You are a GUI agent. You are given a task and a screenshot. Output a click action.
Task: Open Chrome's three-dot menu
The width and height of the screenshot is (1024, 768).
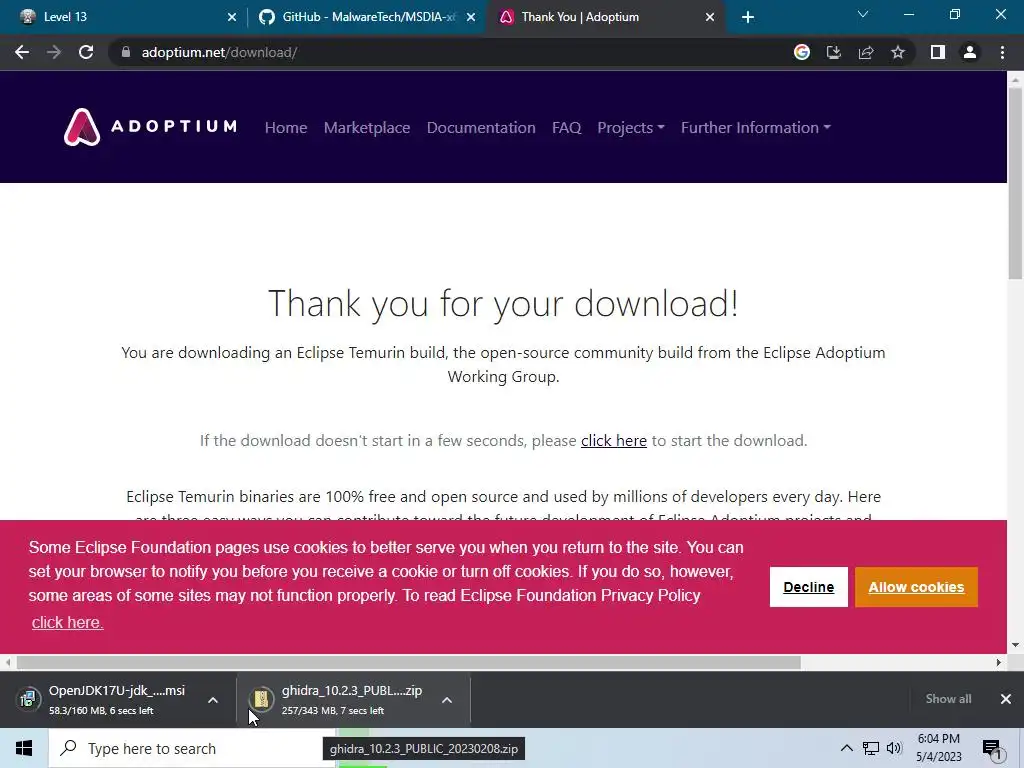(1002, 52)
